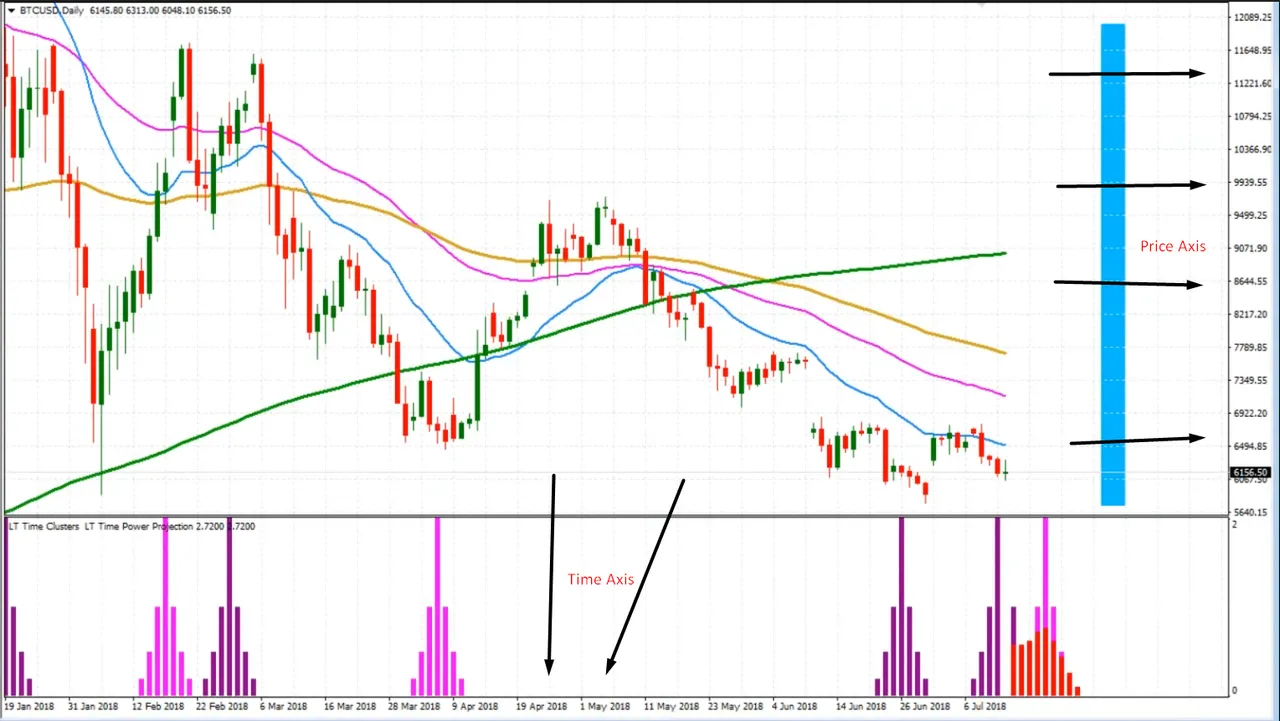The image size is (1280, 721).
Task: Click the 12089.25 price scale label
Action: [1254, 18]
